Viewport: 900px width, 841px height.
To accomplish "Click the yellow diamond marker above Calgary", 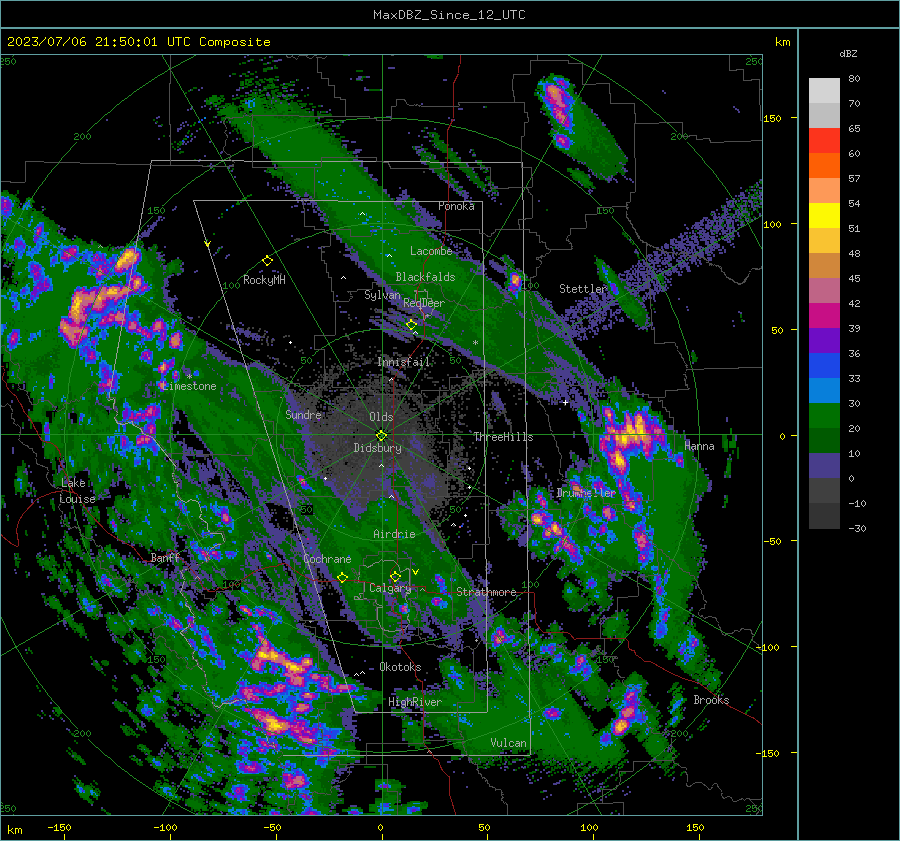I will point(395,576).
